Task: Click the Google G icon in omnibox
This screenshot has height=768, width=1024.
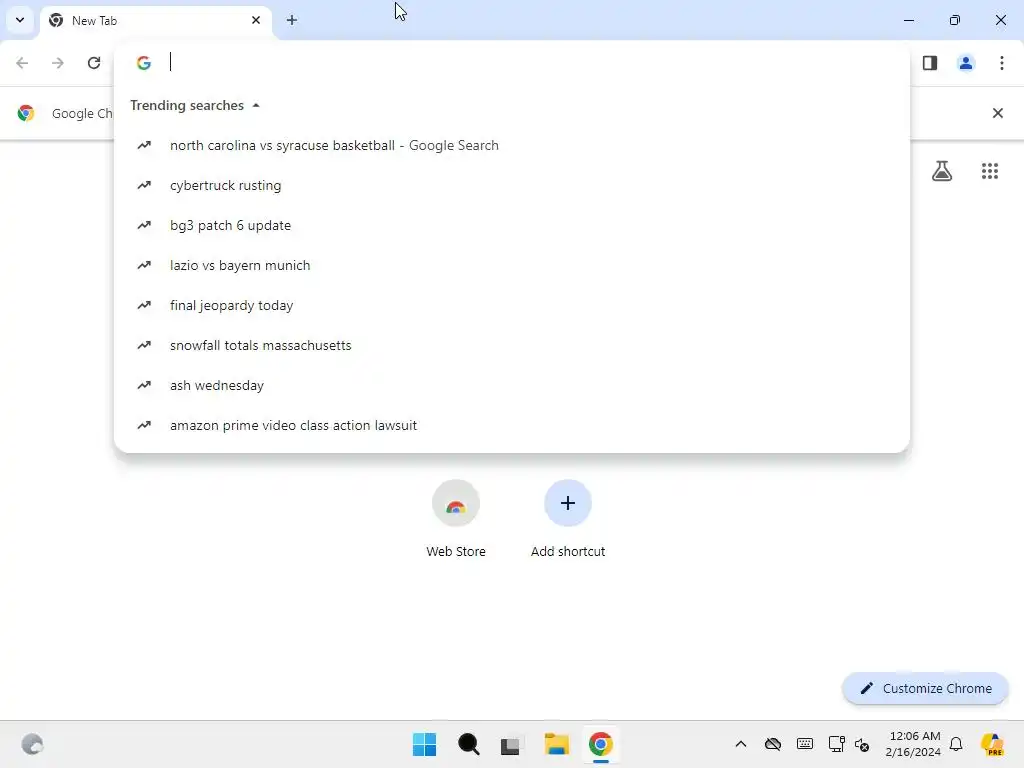Action: click(x=144, y=63)
